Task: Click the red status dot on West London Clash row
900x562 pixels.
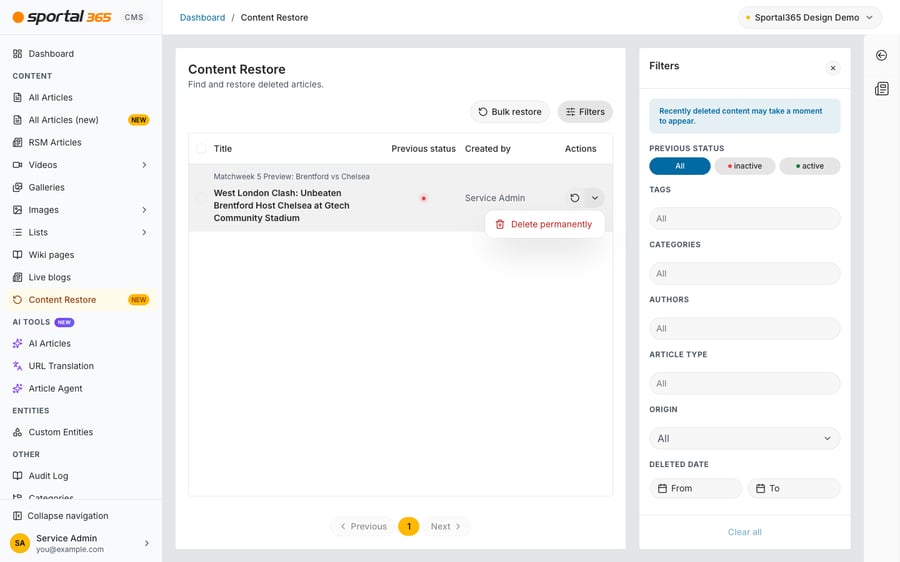Action: click(x=424, y=199)
